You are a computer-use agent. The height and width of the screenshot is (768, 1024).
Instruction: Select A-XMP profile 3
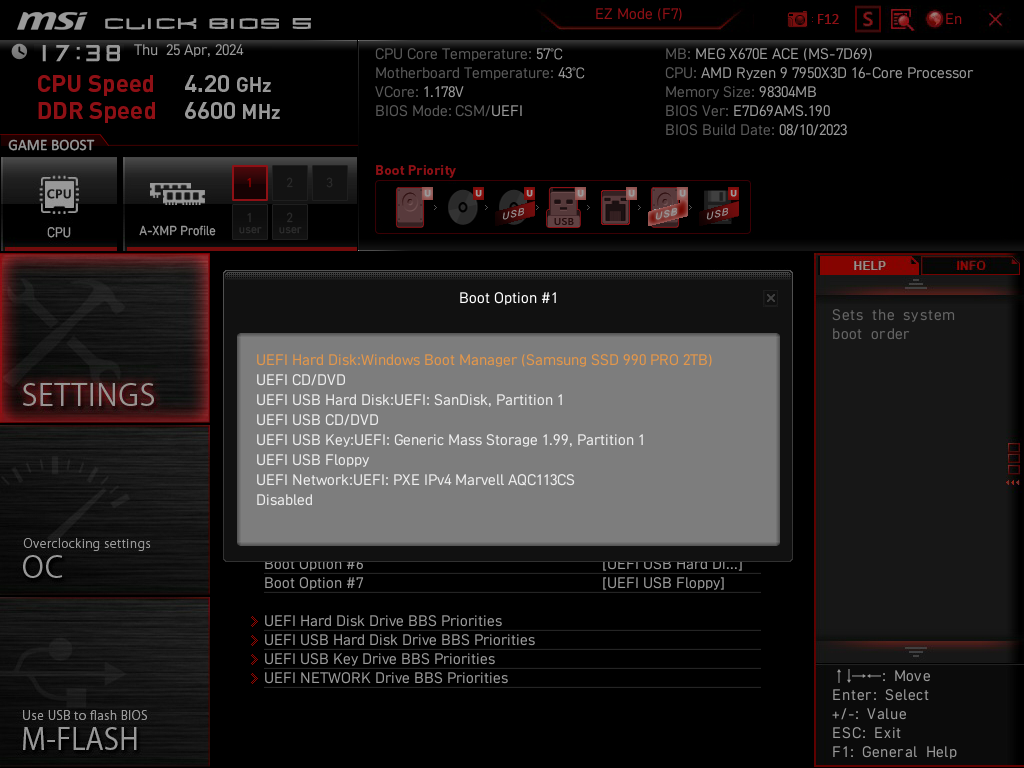pos(329,183)
